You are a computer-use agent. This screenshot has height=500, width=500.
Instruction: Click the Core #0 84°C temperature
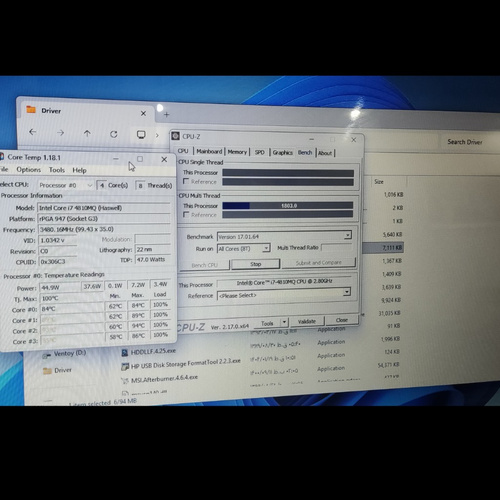pos(72,309)
